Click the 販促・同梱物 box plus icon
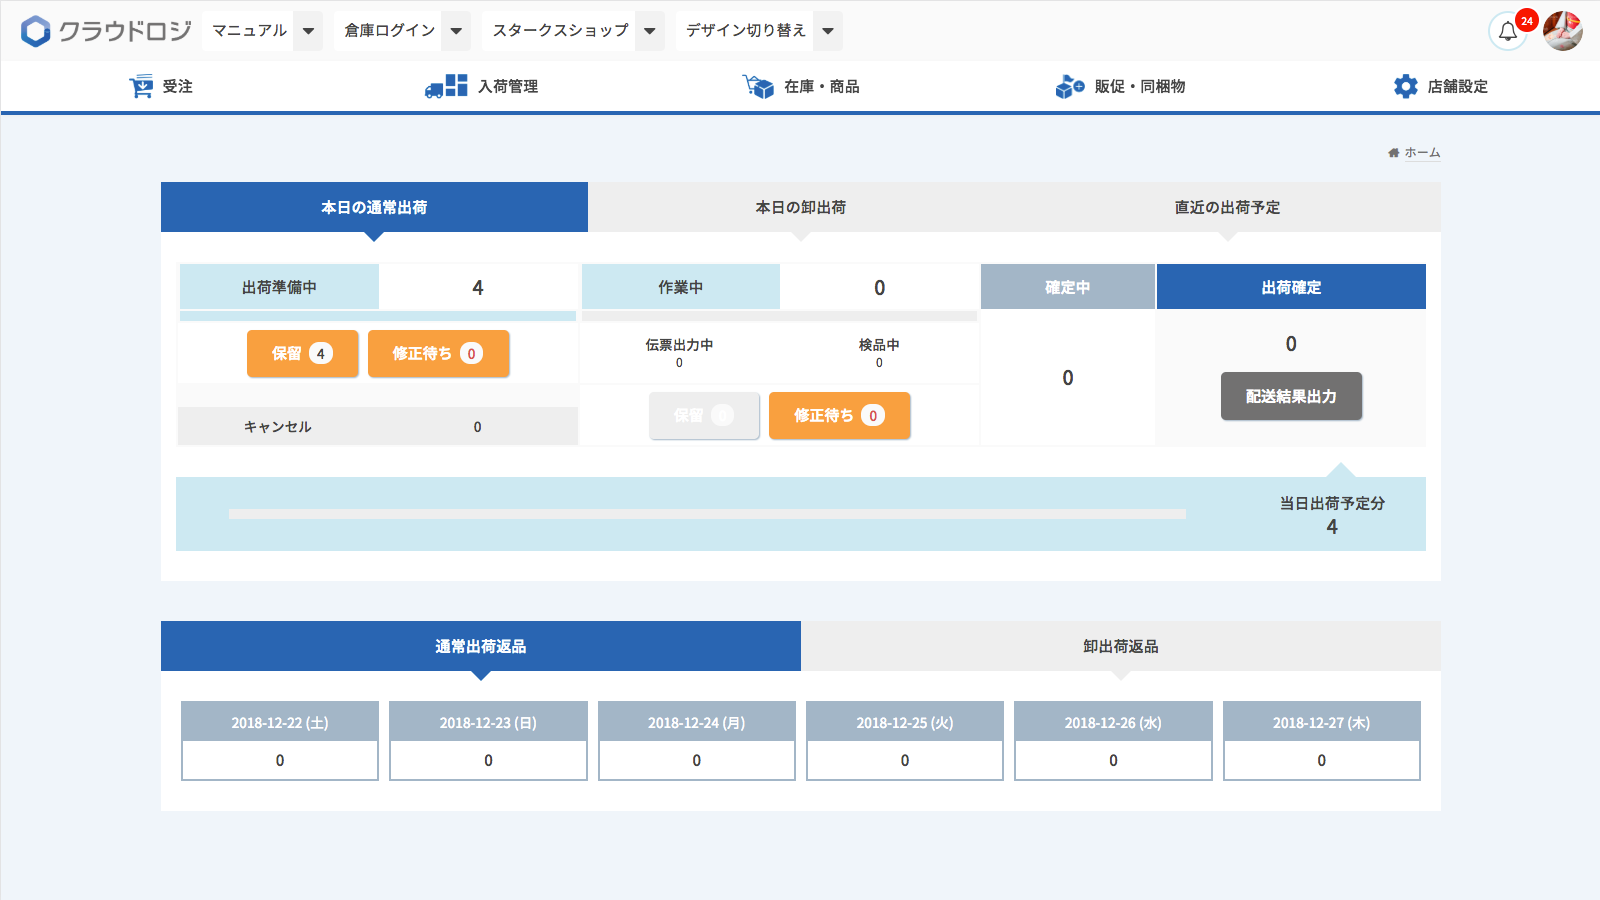Viewport: 1600px width, 900px height. click(1070, 86)
